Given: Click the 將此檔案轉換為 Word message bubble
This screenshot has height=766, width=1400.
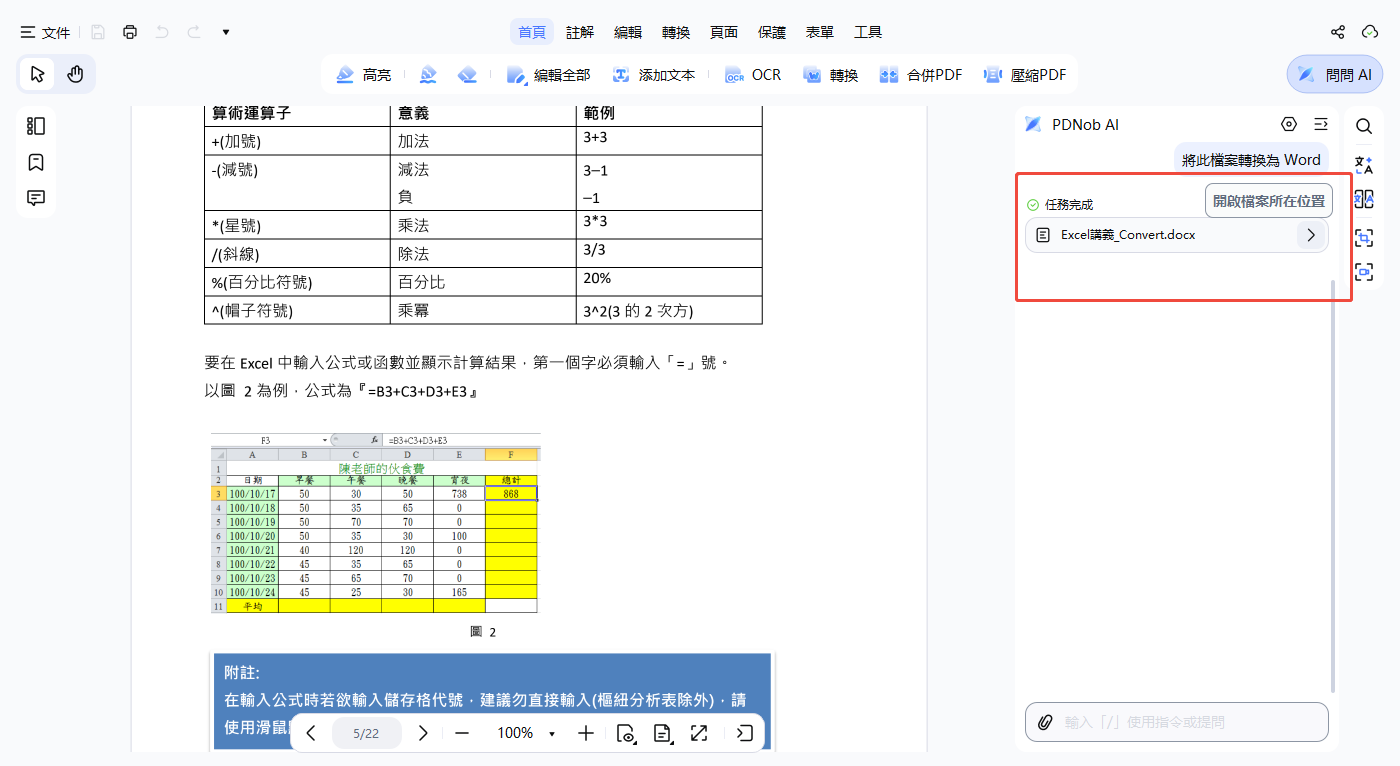Looking at the screenshot, I should click(1251, 160).
